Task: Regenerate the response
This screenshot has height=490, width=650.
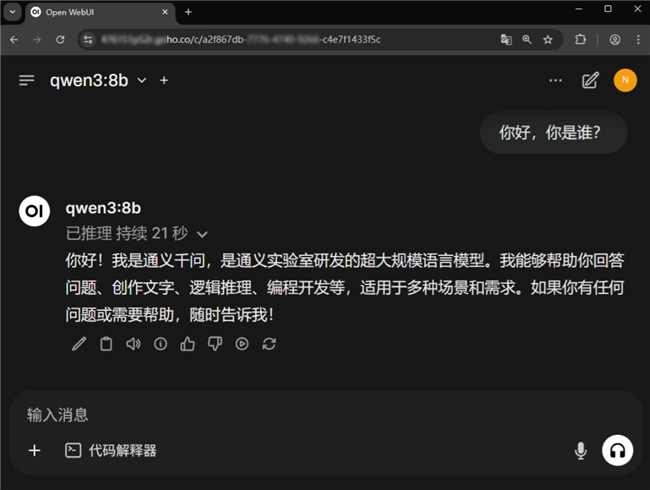Action: coord(269,344)
